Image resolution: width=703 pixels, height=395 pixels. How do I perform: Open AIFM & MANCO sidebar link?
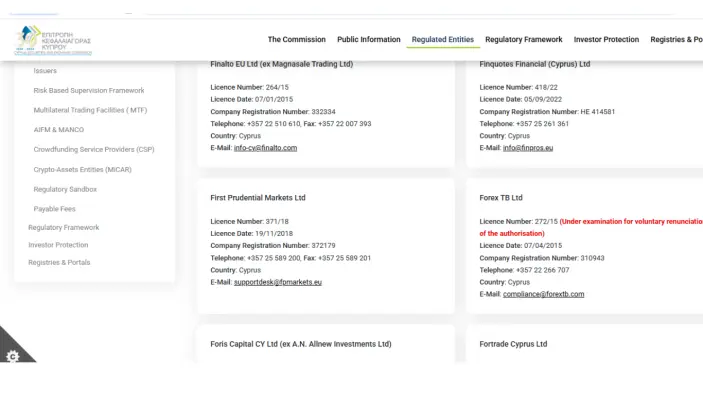coord(59,130)
